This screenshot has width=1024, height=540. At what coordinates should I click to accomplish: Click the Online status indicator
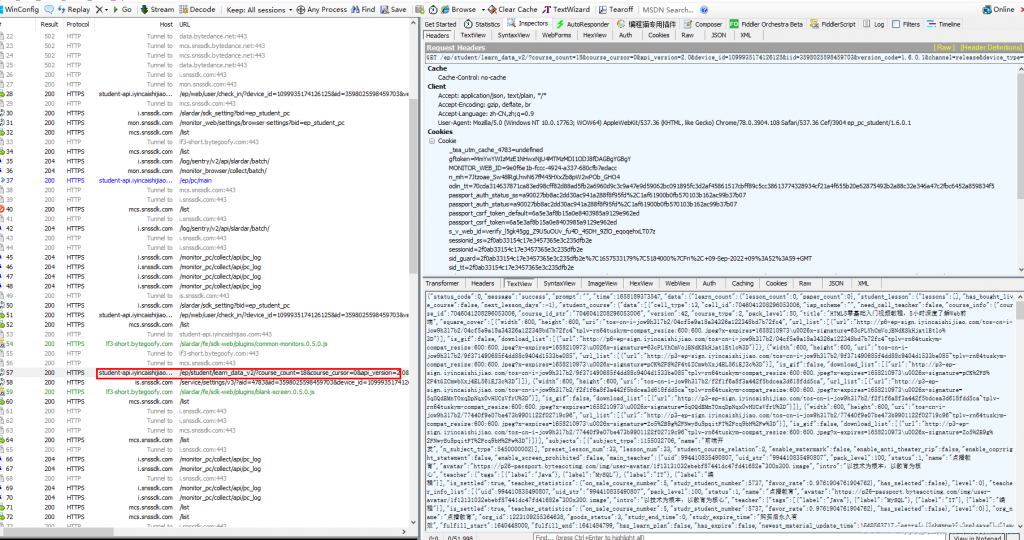999,10
